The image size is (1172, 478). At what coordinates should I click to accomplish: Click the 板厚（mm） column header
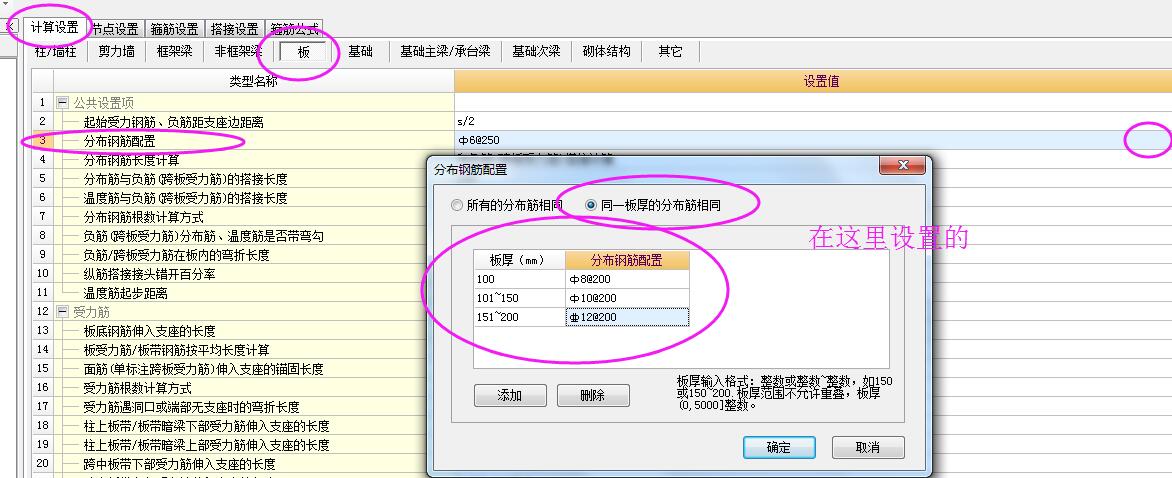coord(519,261)
